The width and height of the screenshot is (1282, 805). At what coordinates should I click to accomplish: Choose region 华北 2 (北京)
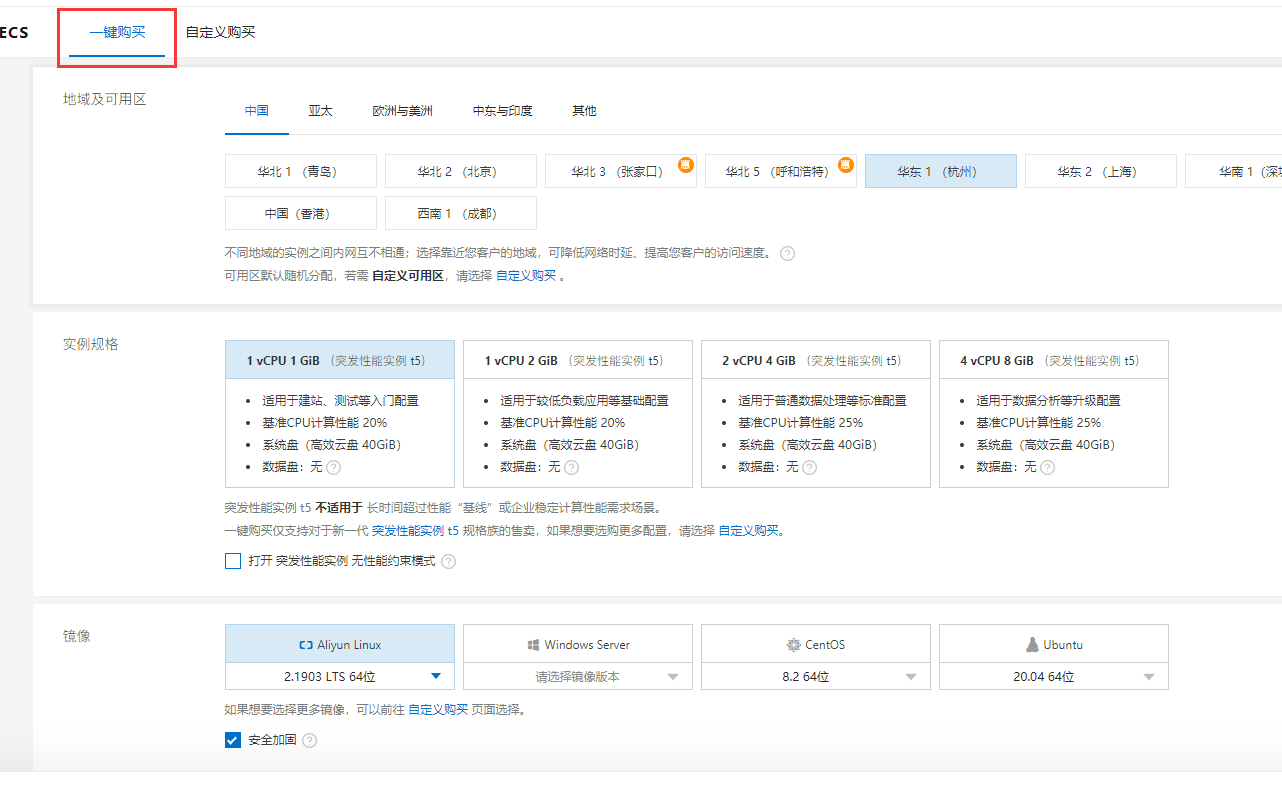coord(461,171)
